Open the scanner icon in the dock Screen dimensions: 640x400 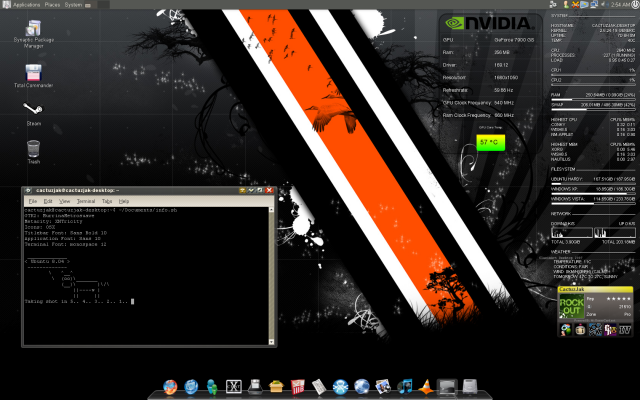[x=255, y=387]
